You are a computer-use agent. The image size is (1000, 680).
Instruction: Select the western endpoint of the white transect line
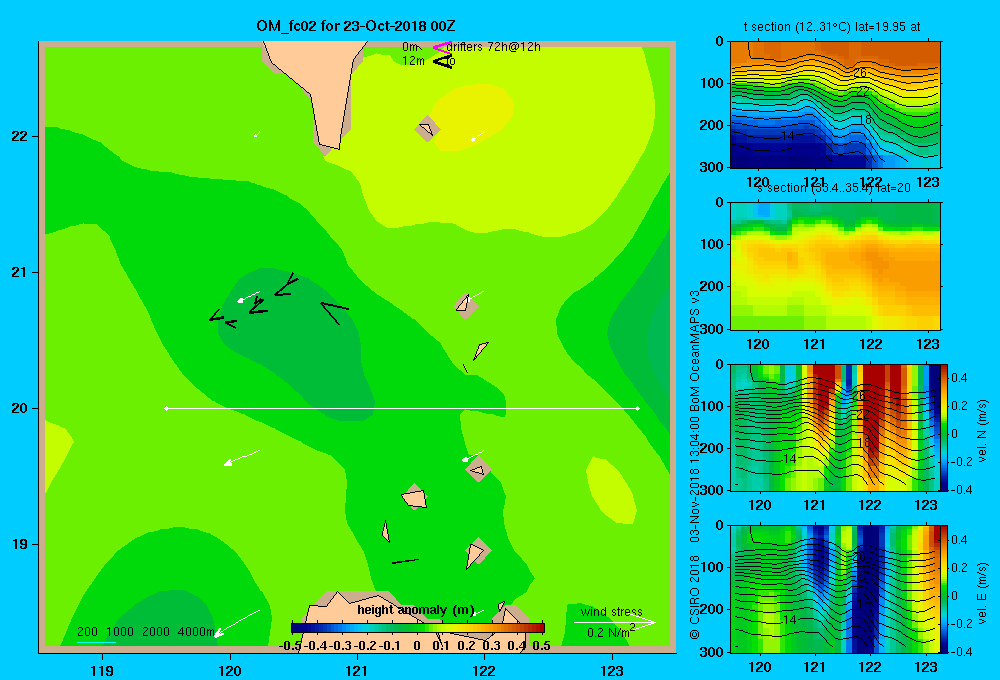(x=166, y=408)
